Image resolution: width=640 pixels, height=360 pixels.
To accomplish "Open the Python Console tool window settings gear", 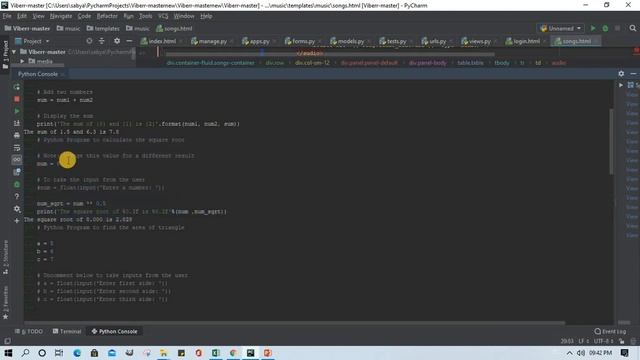I will click(621, 73).
